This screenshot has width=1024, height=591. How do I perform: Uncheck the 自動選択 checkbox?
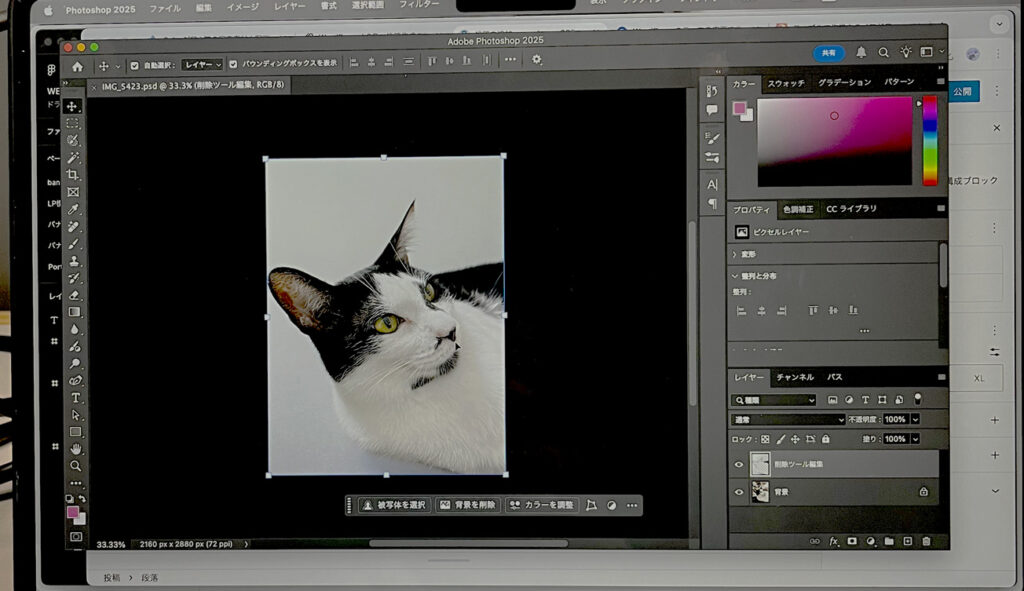point(134,65)
